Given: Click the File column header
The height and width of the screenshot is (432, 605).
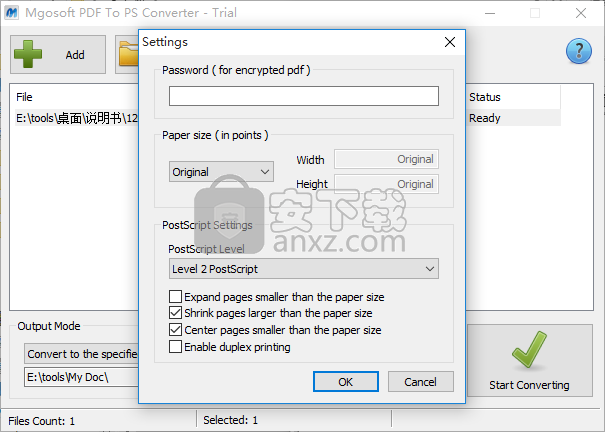Looking at the screenshot, I should click(24, 97).
